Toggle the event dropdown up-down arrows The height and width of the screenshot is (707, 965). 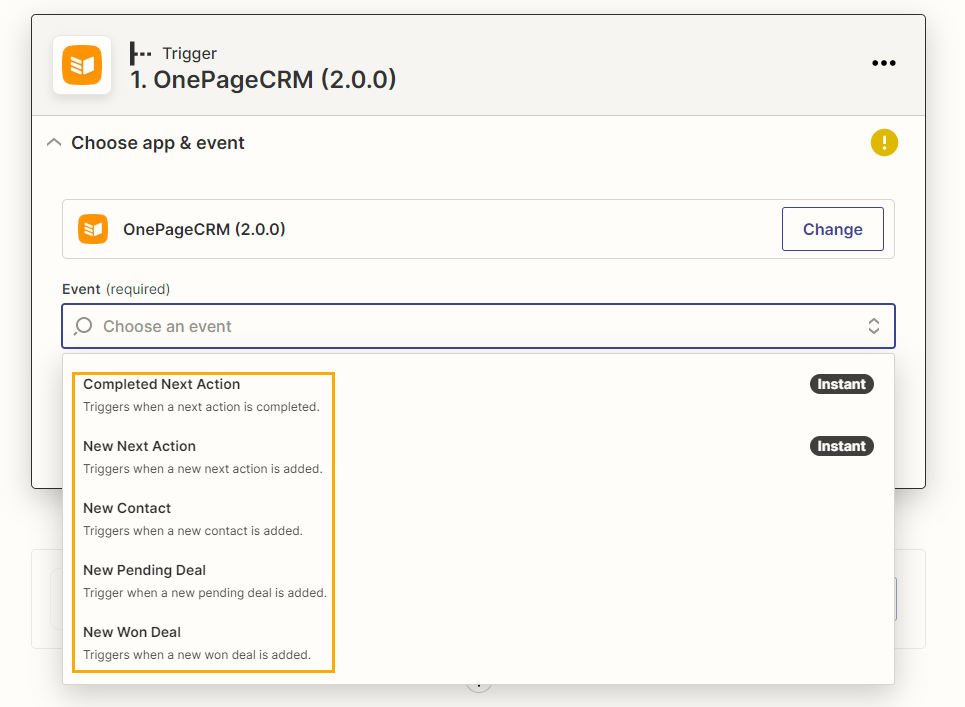coord(873,326)
